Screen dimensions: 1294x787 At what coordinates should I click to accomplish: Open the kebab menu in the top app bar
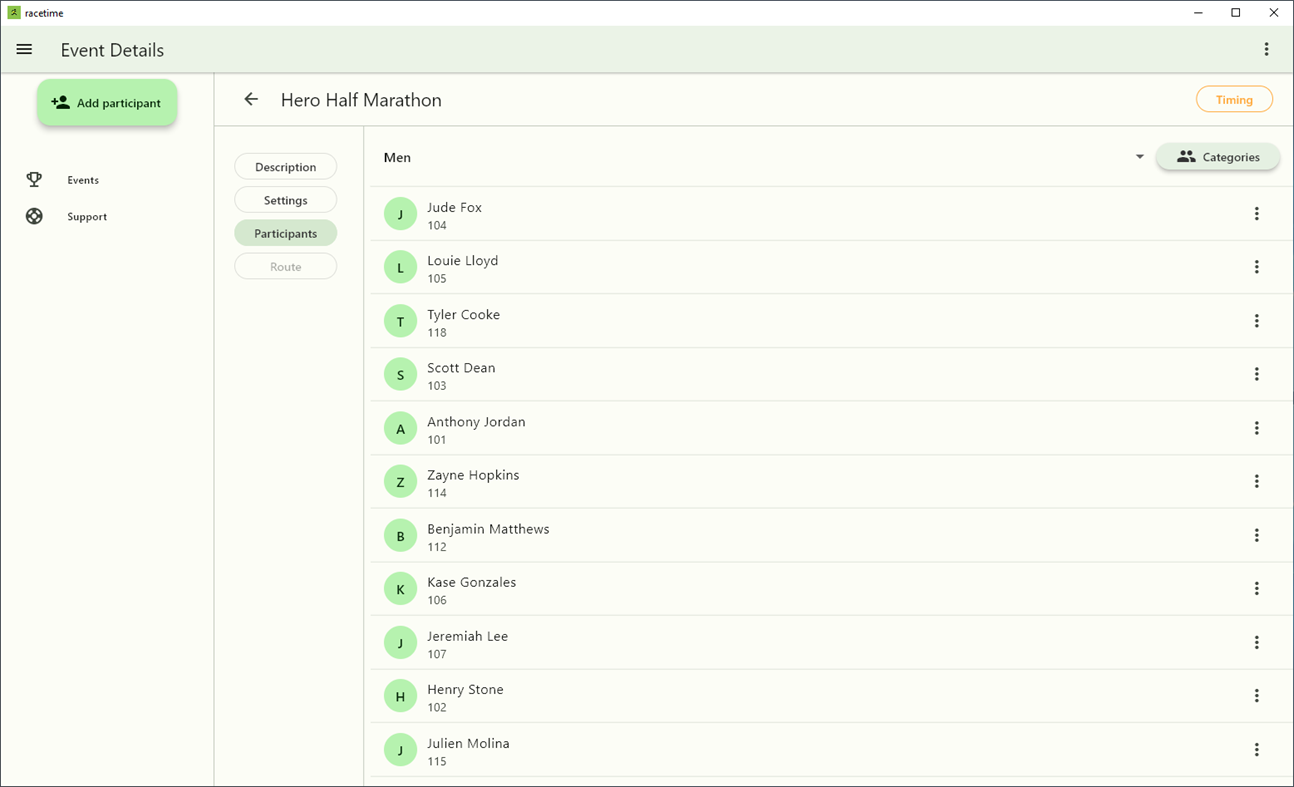(1267, 48)
